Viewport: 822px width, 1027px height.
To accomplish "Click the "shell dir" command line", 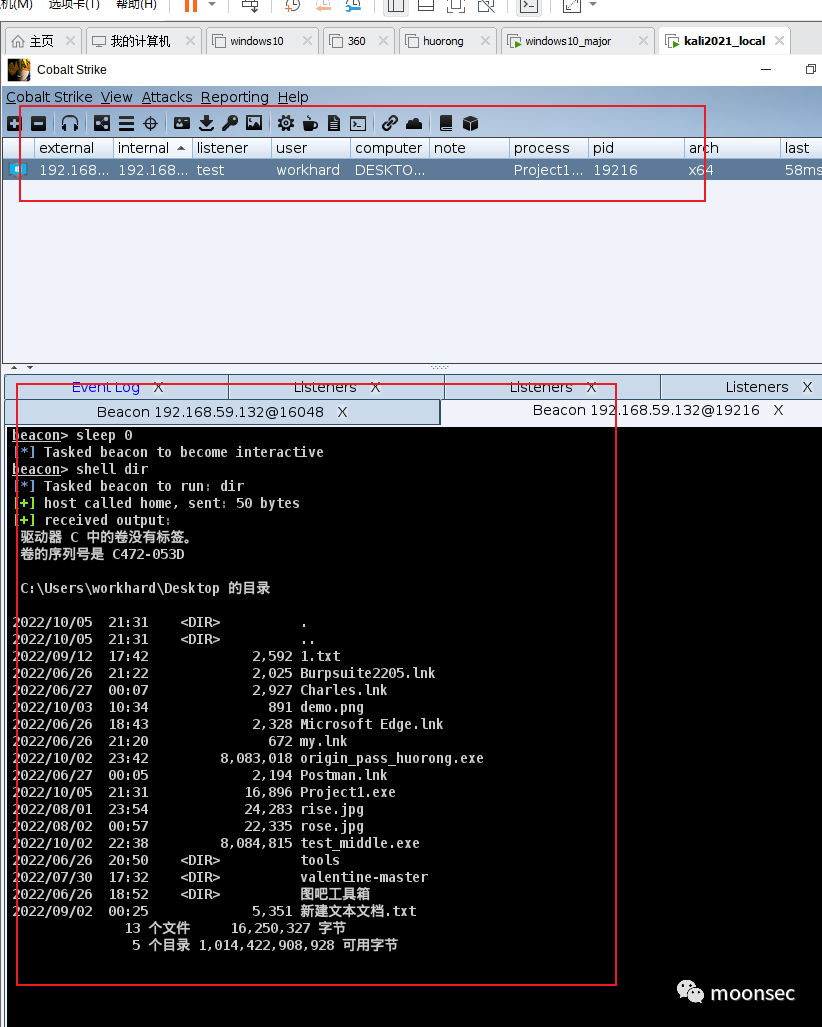I will point(112,470).
